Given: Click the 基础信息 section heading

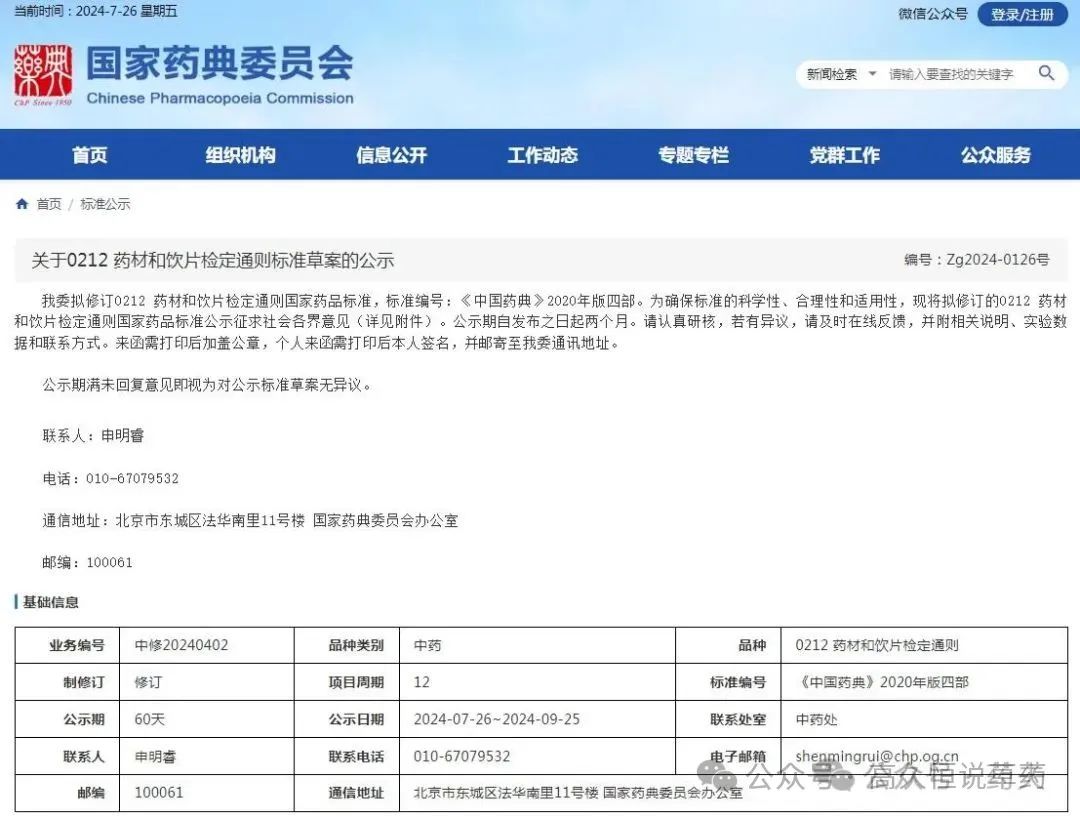Looking at the screenshot, I should [x=50, y=602].
